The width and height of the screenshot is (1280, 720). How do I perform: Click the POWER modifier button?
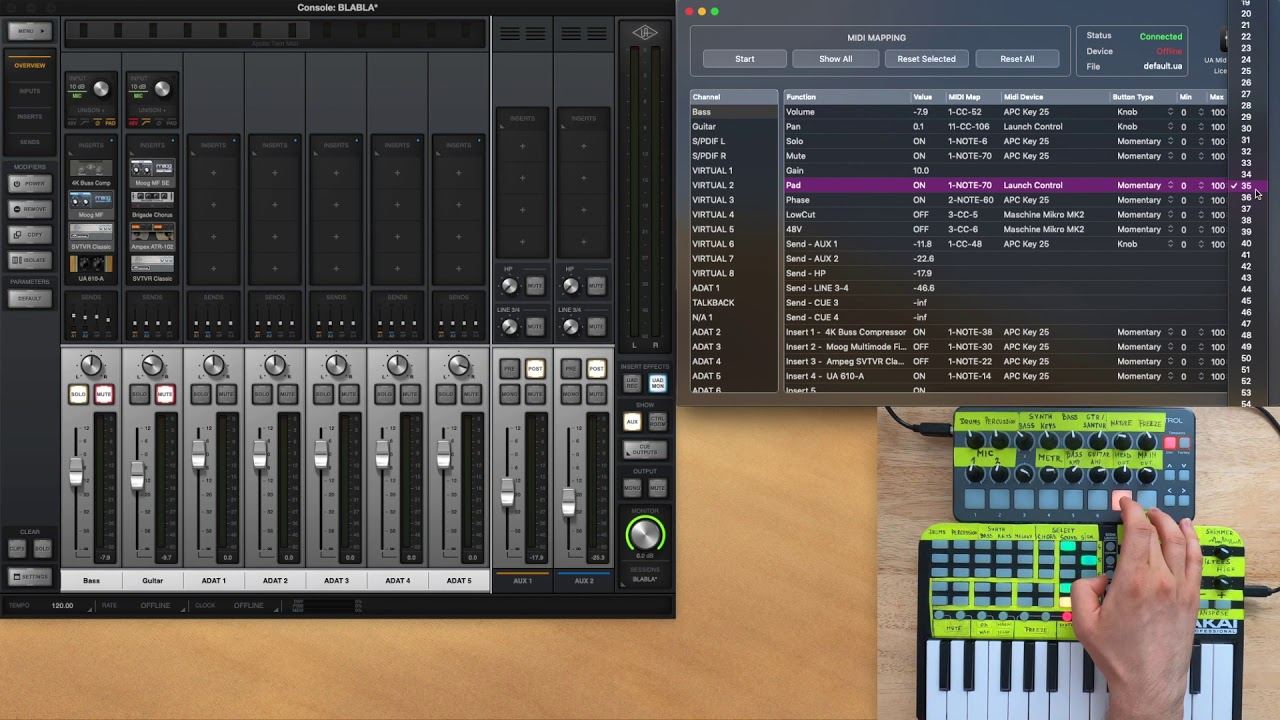[x=30, y=184]
